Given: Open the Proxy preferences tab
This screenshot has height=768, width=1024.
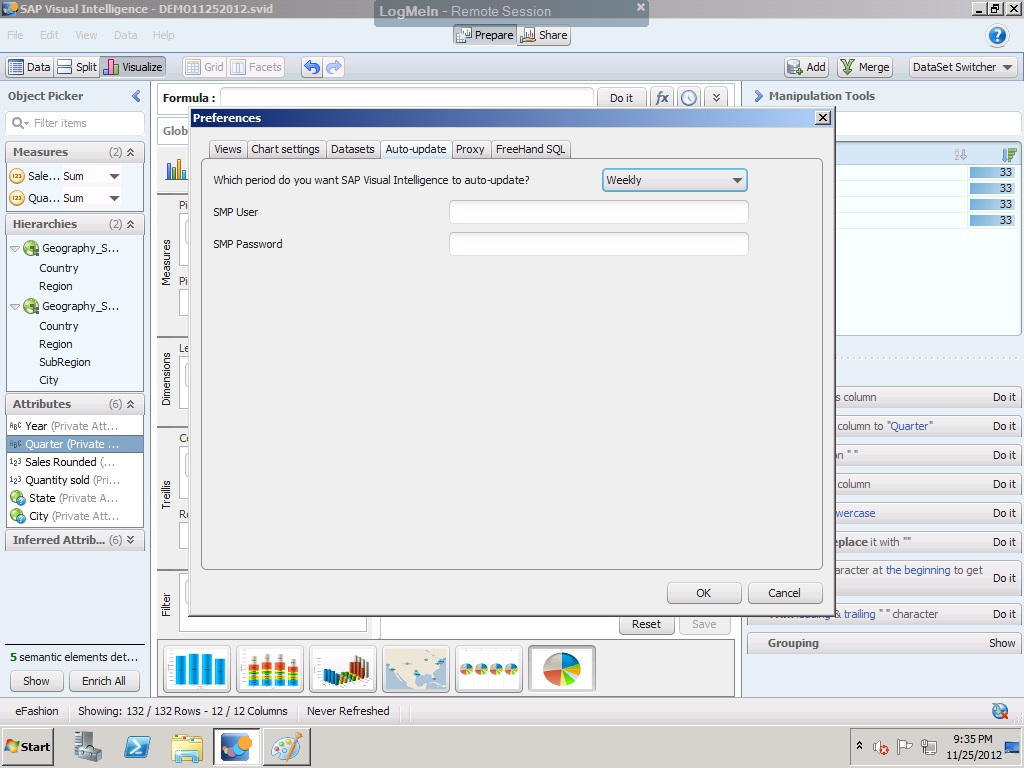Looking at the screenshot, I should [470, 150].
